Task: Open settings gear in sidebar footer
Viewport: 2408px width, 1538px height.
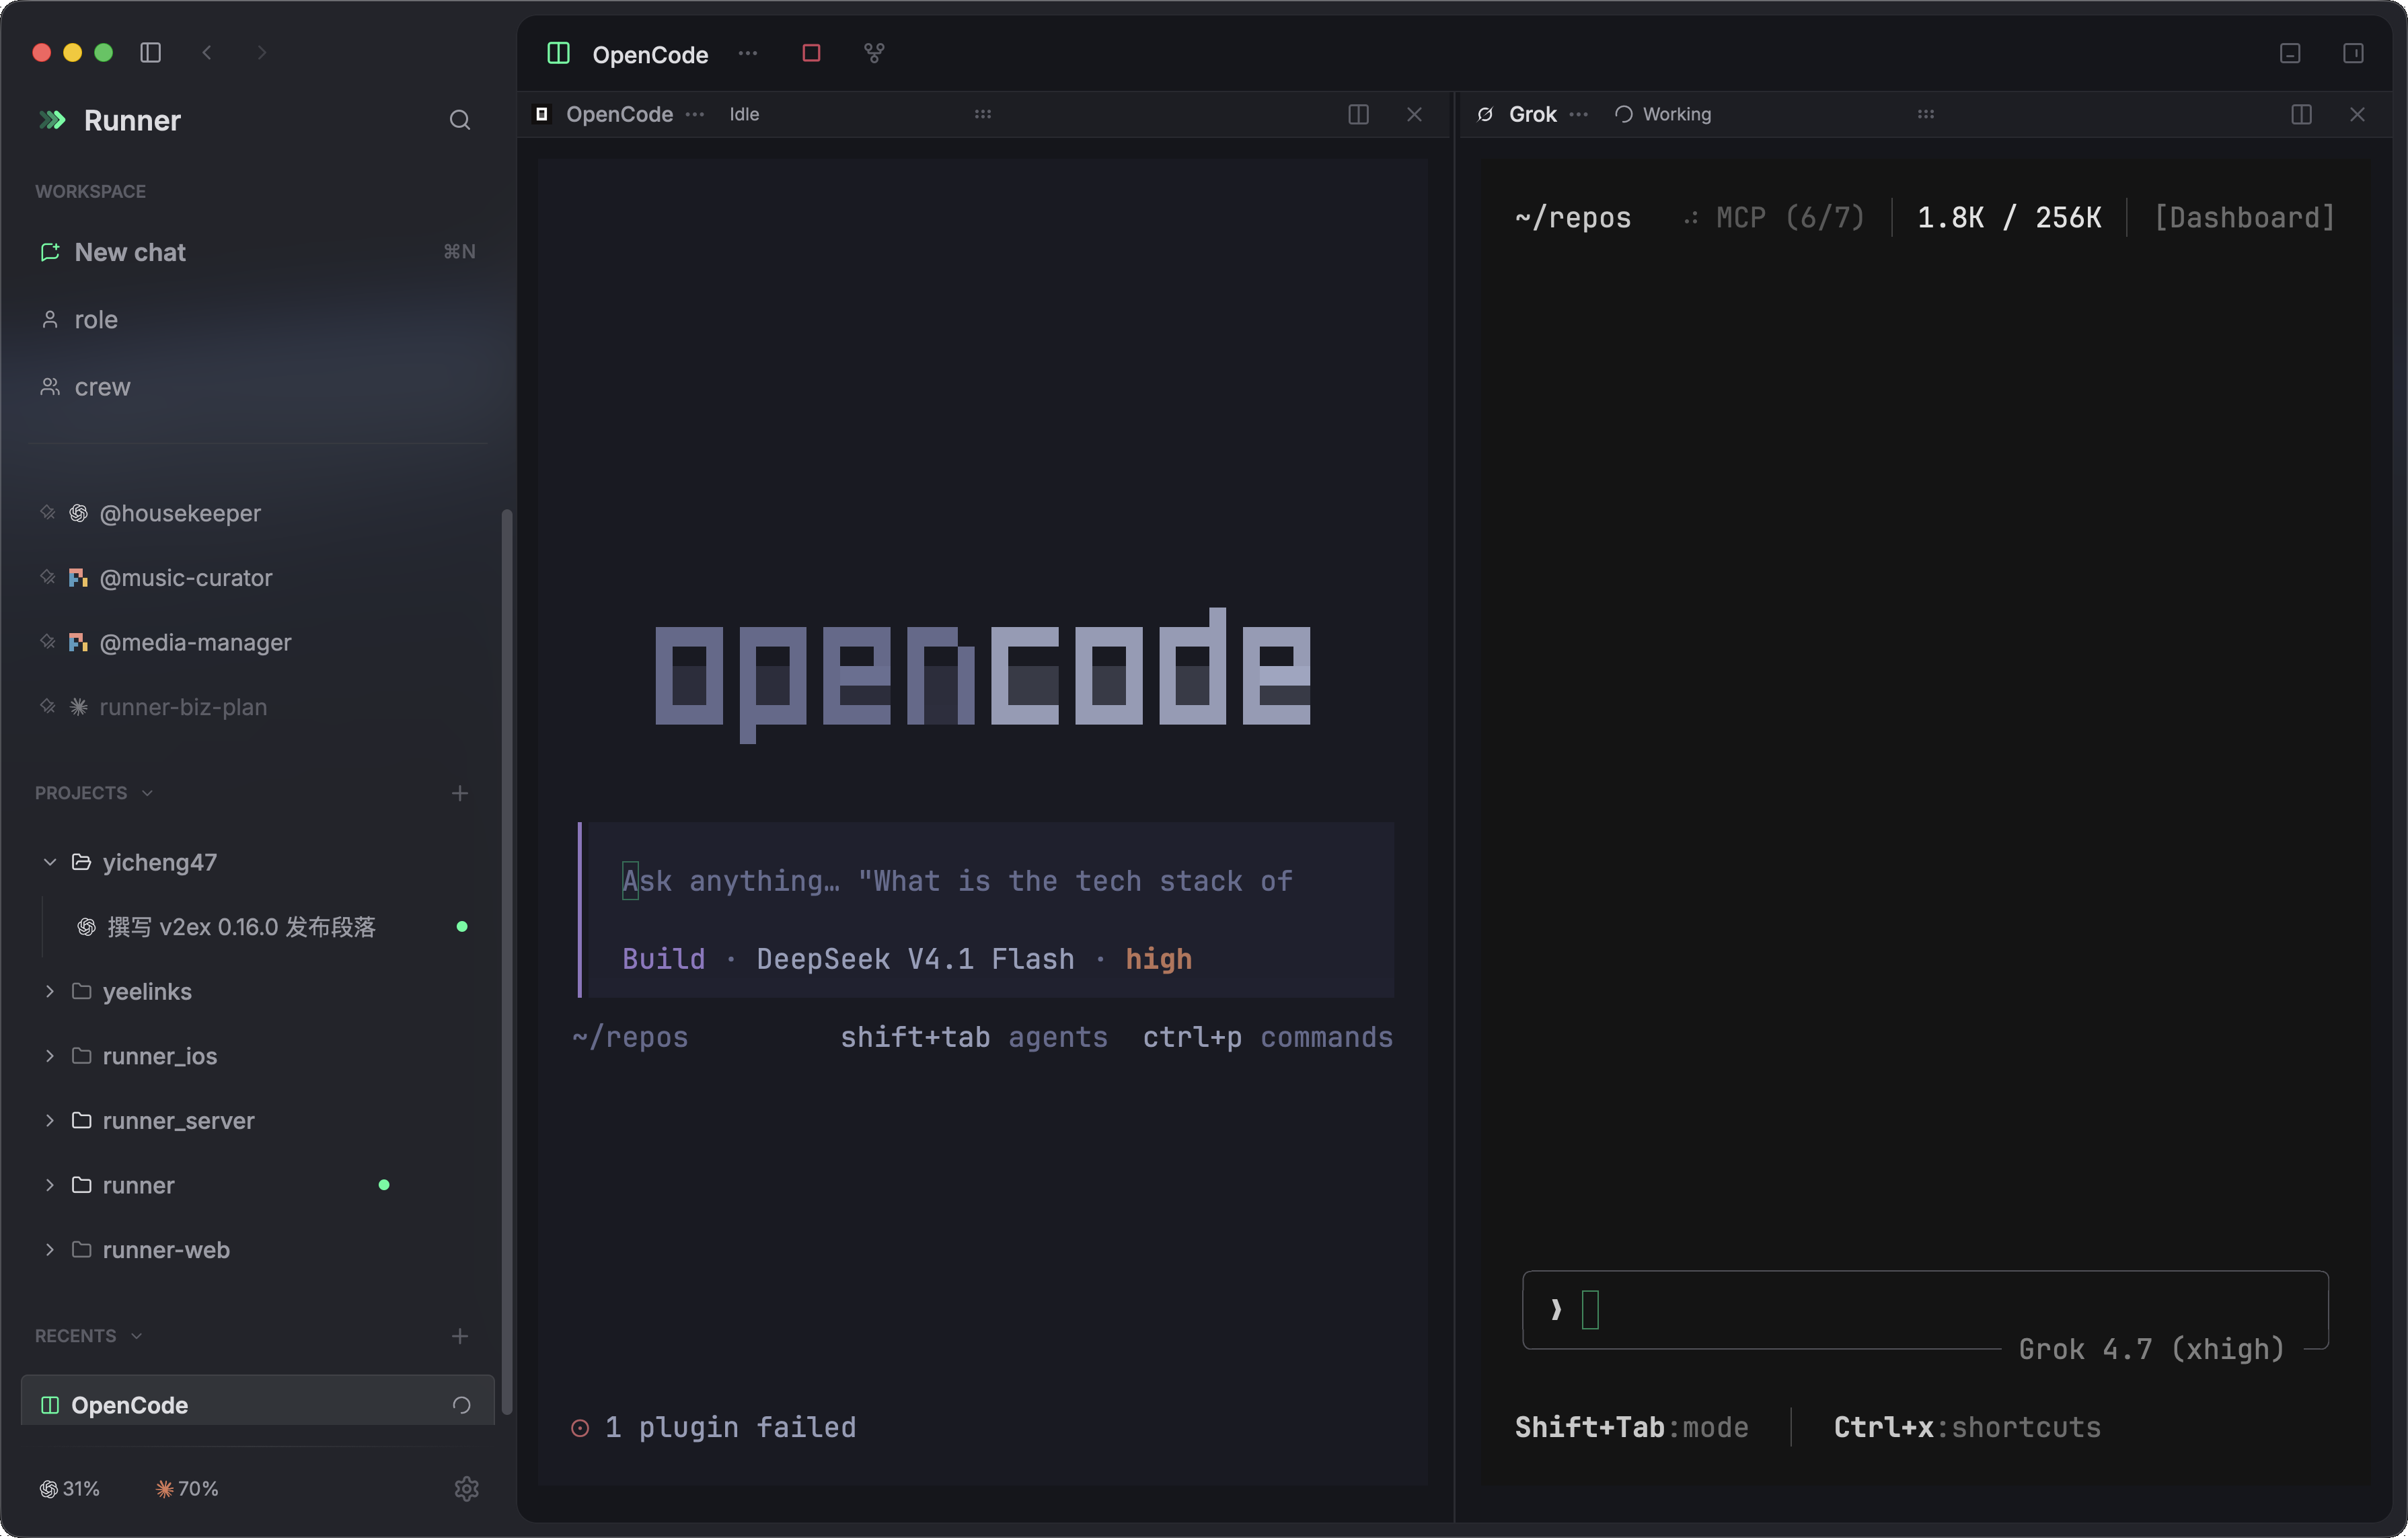Action: click(466, 1489)
